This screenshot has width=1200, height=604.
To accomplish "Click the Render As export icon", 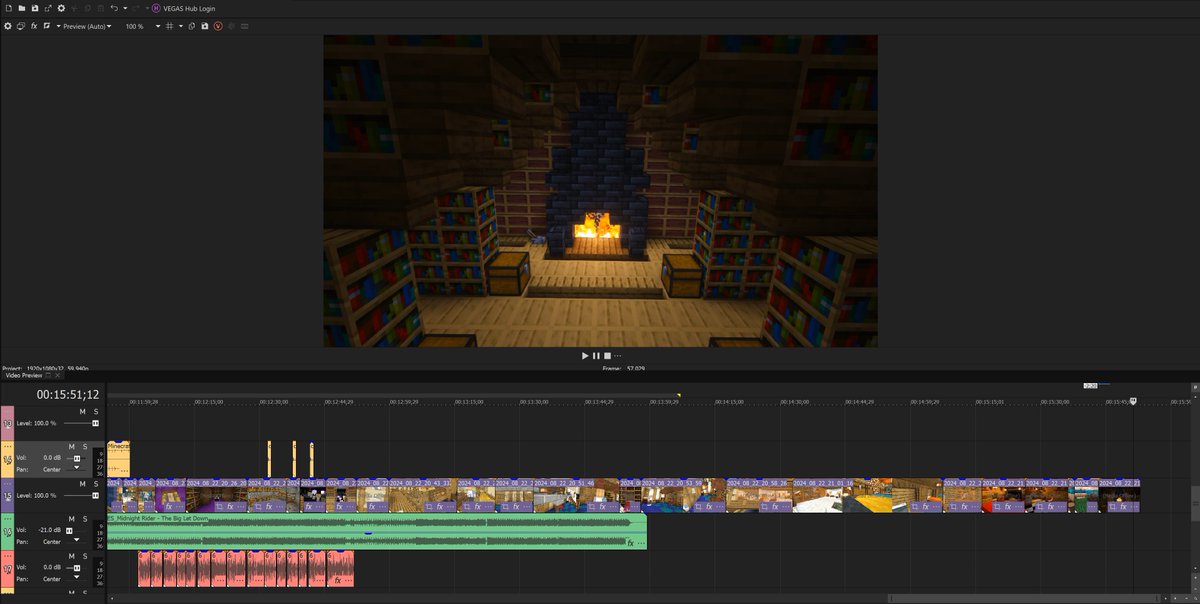I will coord(48,8).
